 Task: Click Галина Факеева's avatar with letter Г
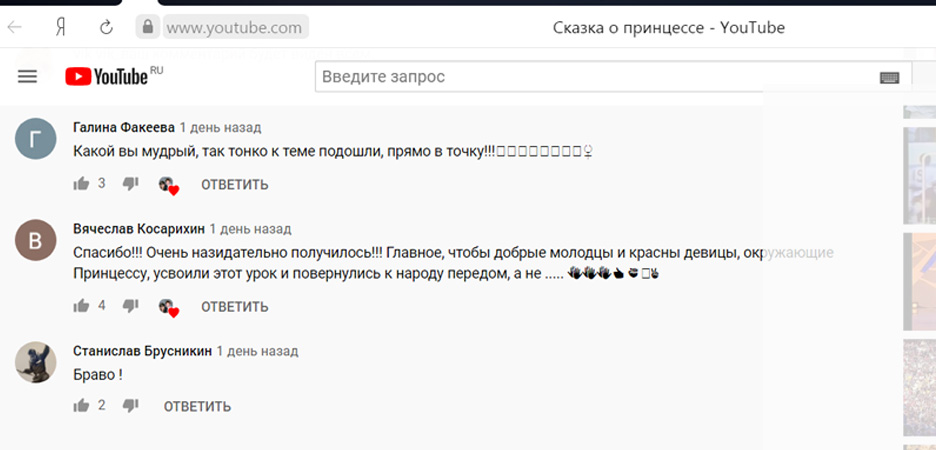click(35, 138)
